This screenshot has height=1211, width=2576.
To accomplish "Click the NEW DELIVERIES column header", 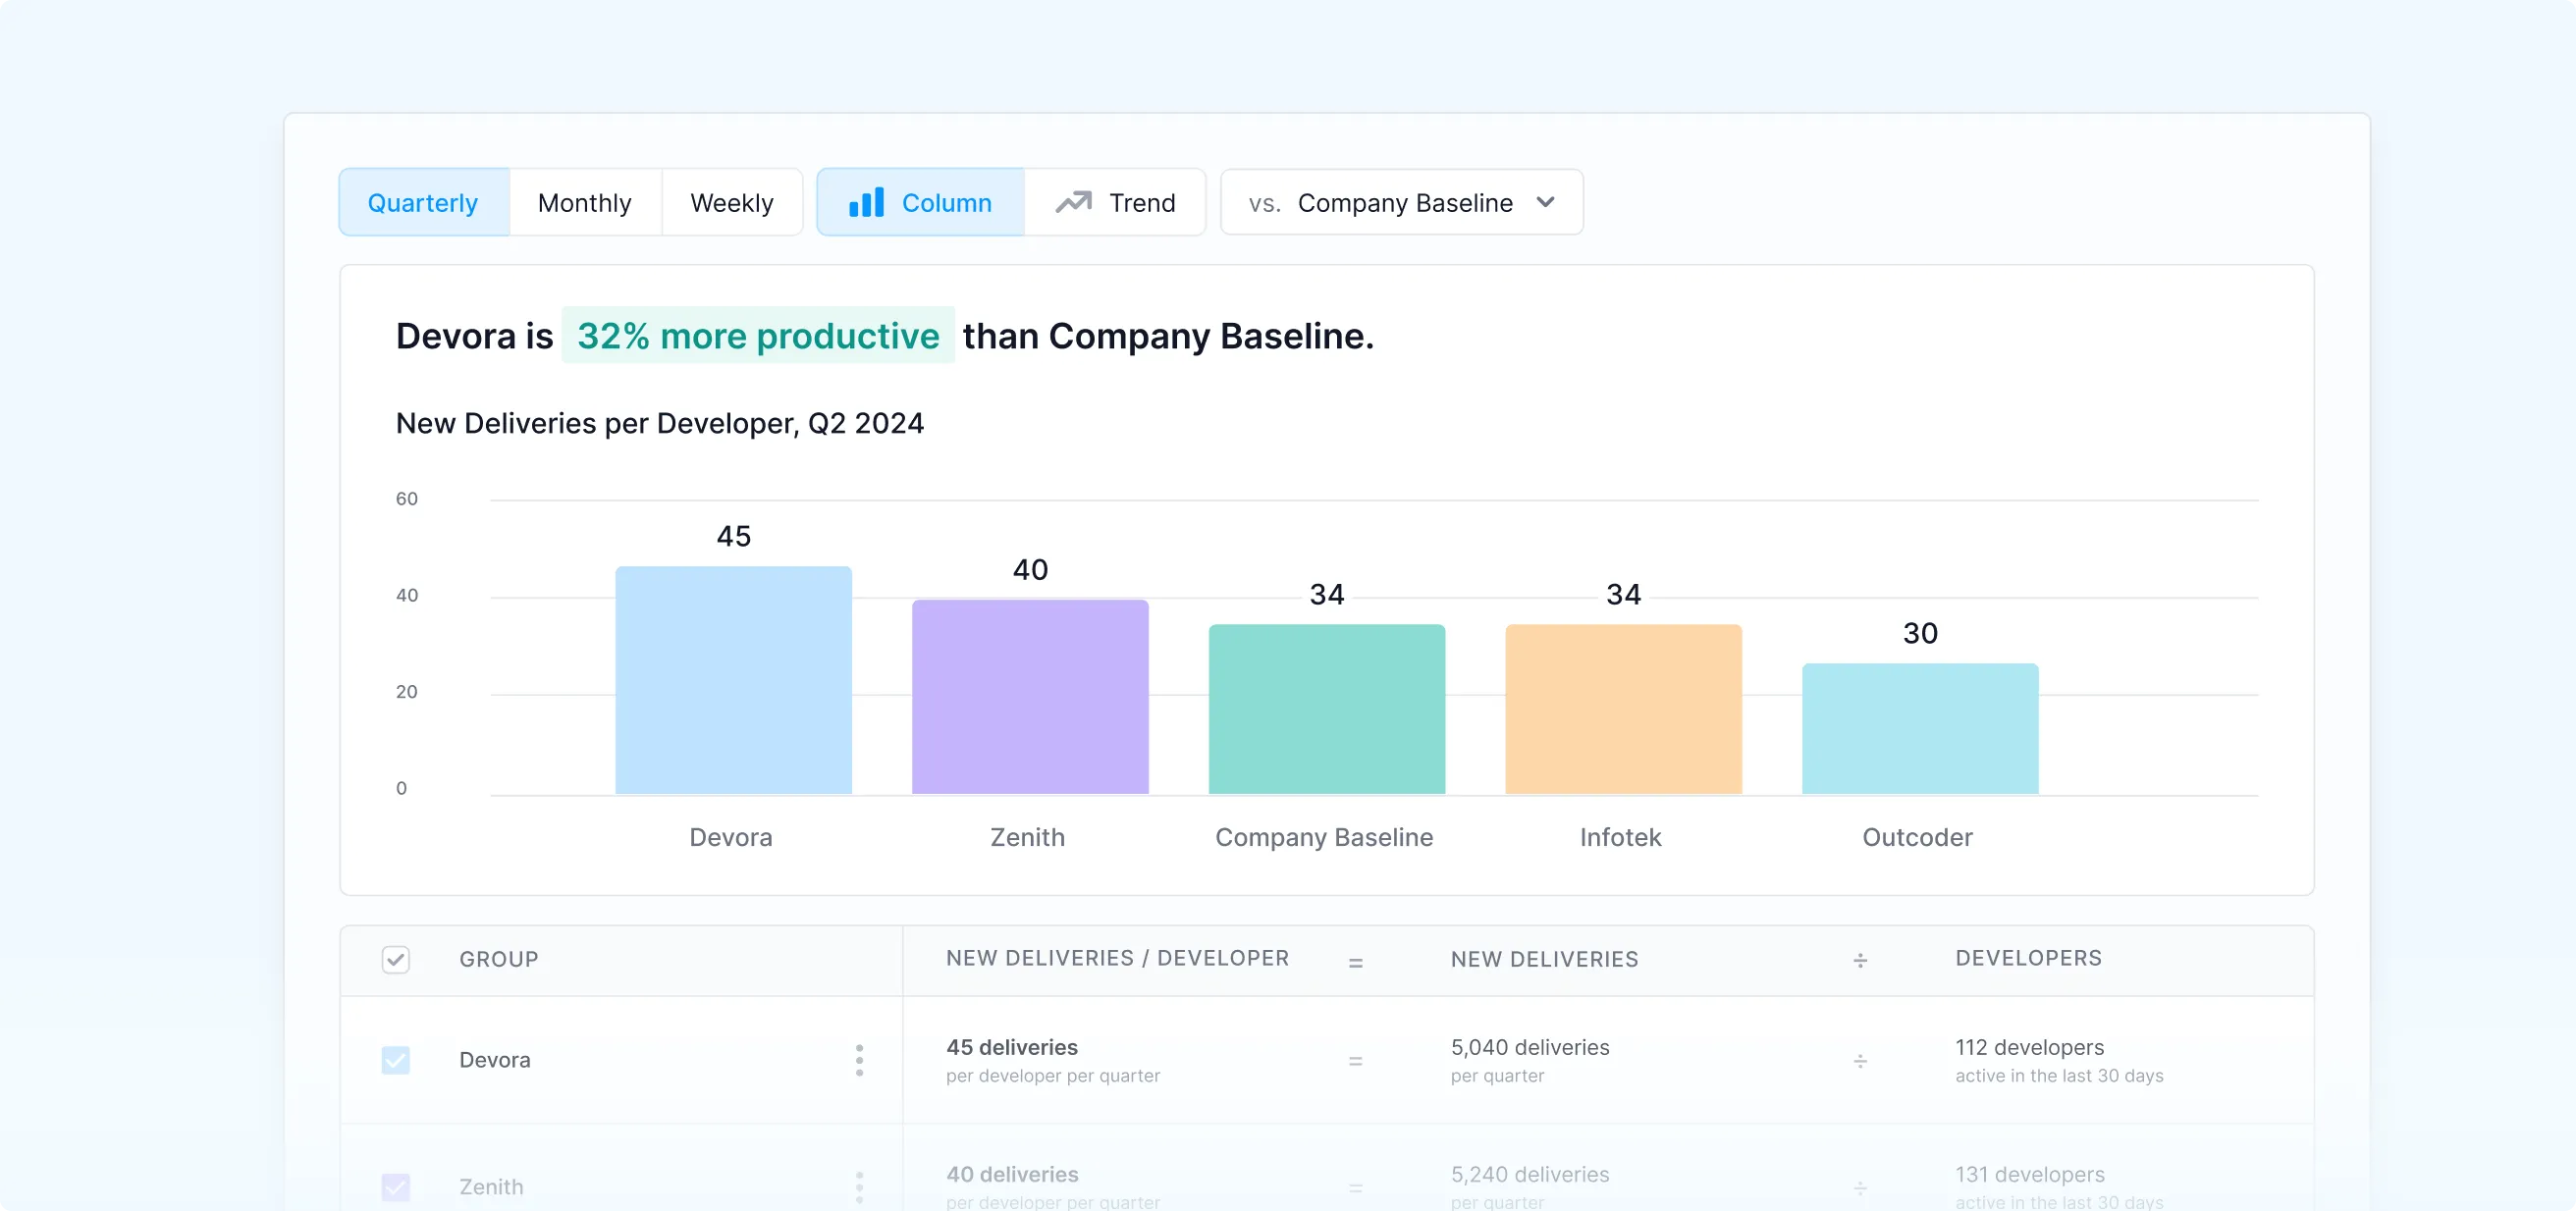I will click(x=1544, y=959).
